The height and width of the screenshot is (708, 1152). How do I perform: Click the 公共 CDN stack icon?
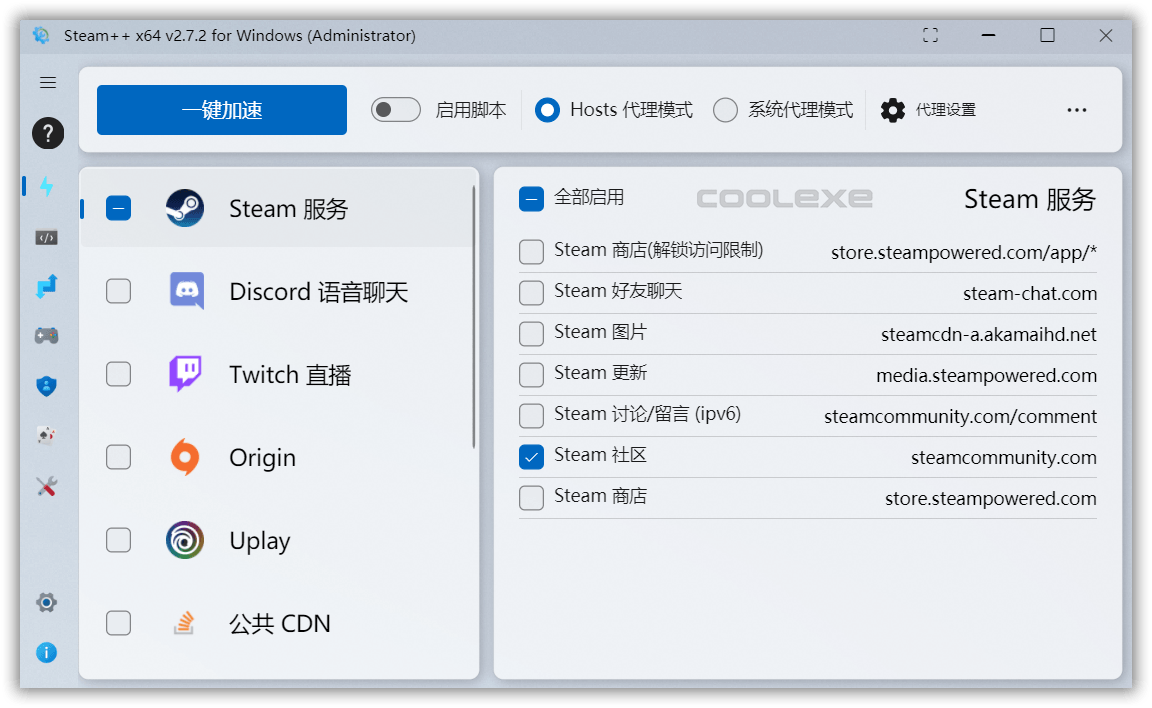(x=184, y=623)
